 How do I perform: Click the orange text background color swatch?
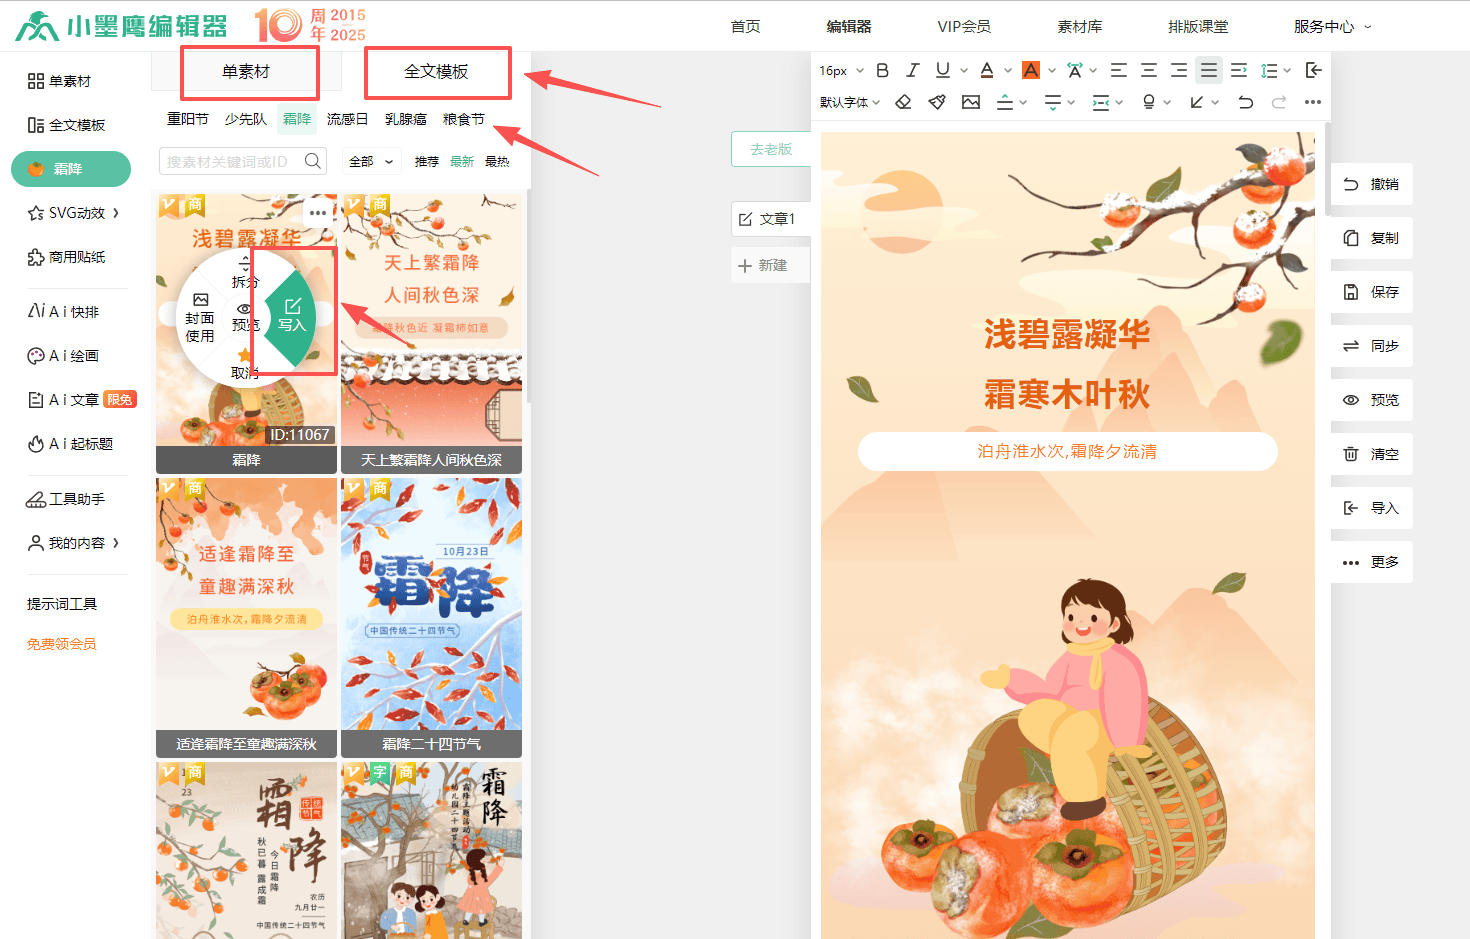1031,70
